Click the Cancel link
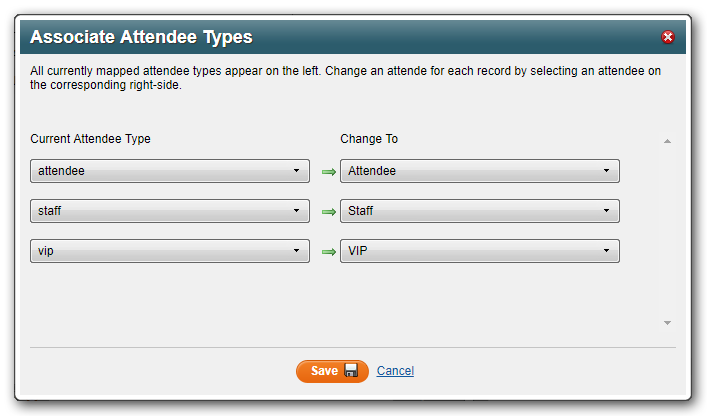 pyautogui.click(x=395, y=371)
